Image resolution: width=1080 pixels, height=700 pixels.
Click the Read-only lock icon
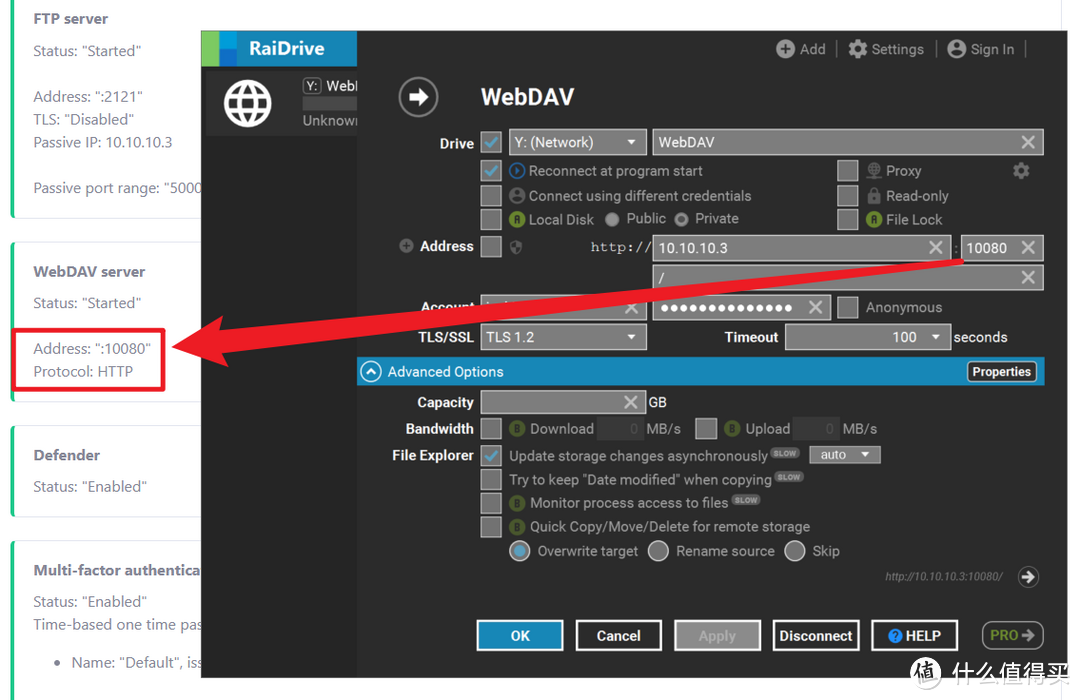click(x=874, y=196)
